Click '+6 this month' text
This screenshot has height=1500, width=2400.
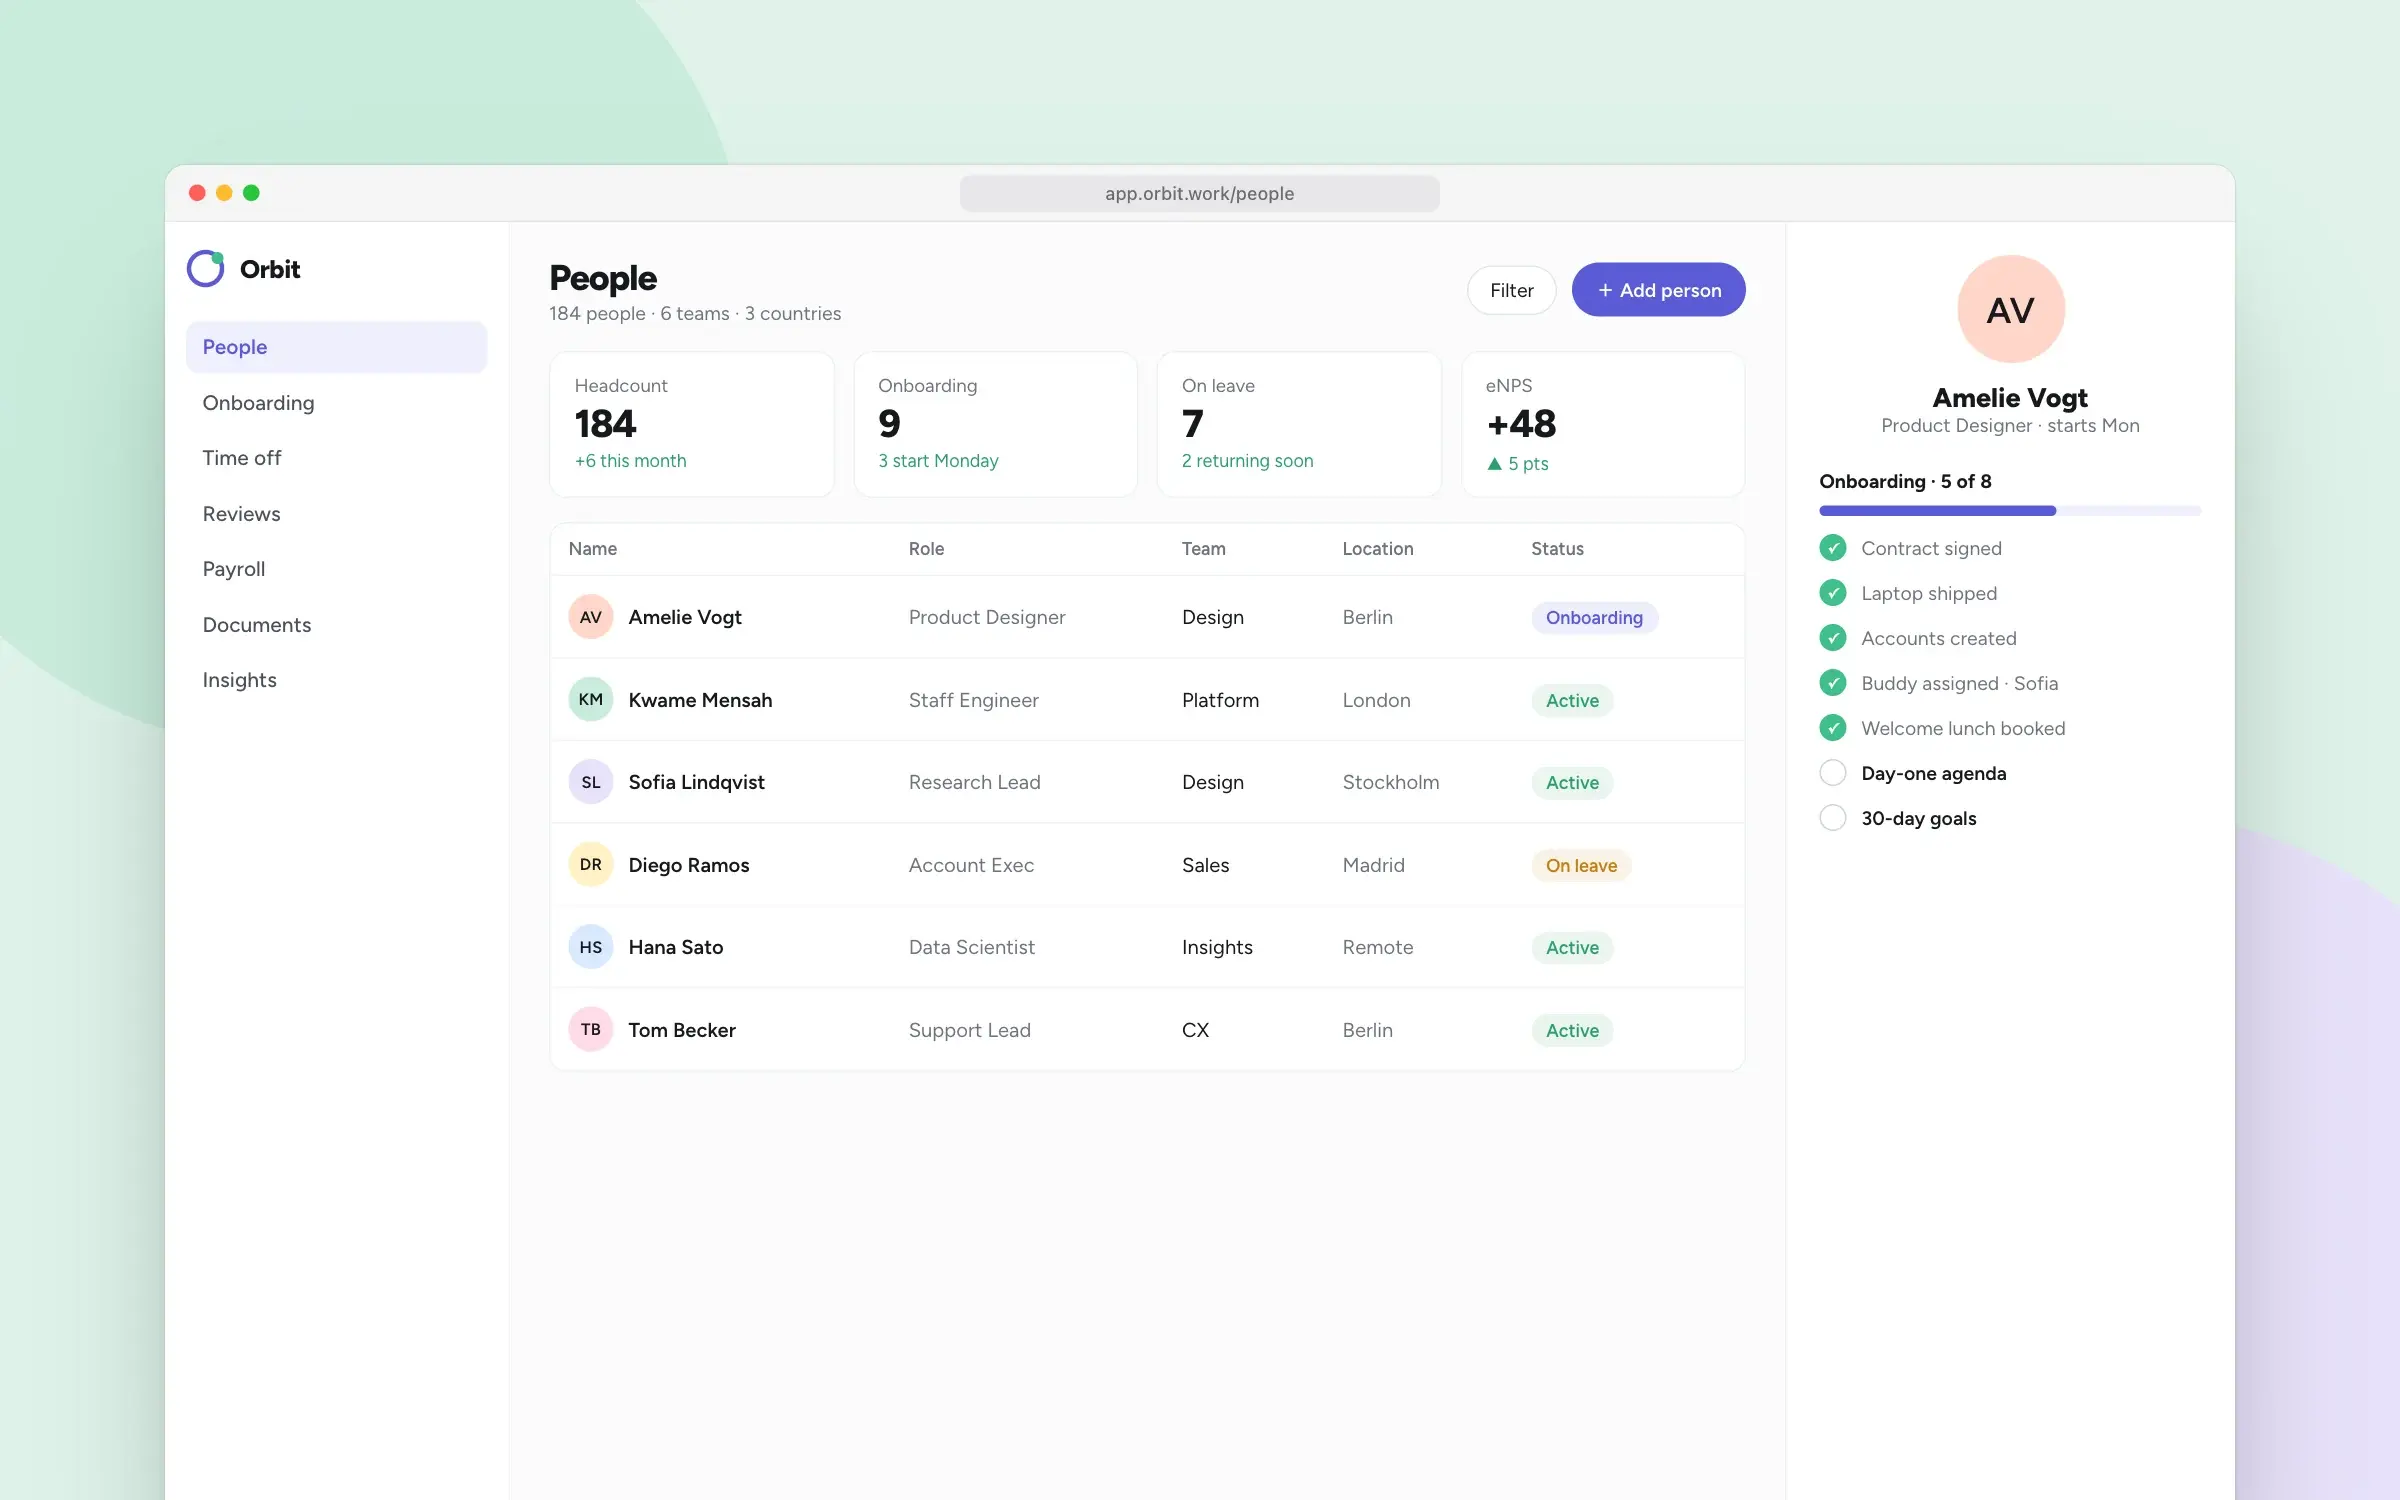(x=630, y=461)
